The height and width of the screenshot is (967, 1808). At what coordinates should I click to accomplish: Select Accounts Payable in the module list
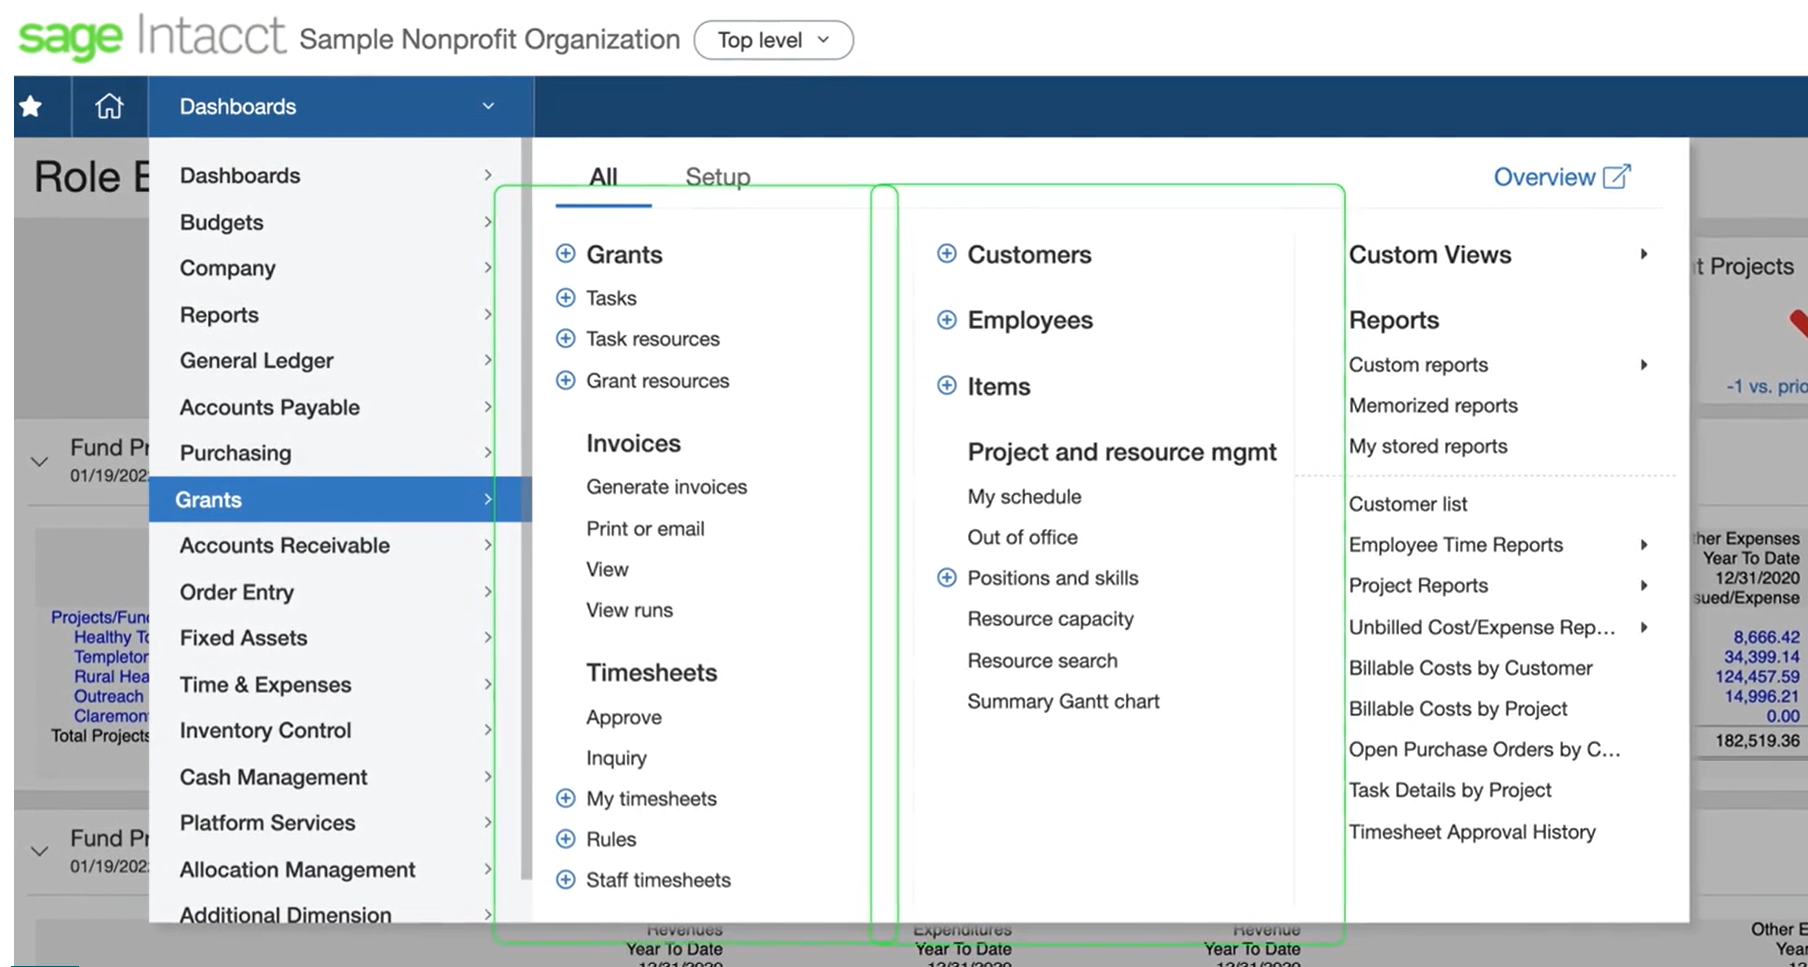click(x=336, y=407)
